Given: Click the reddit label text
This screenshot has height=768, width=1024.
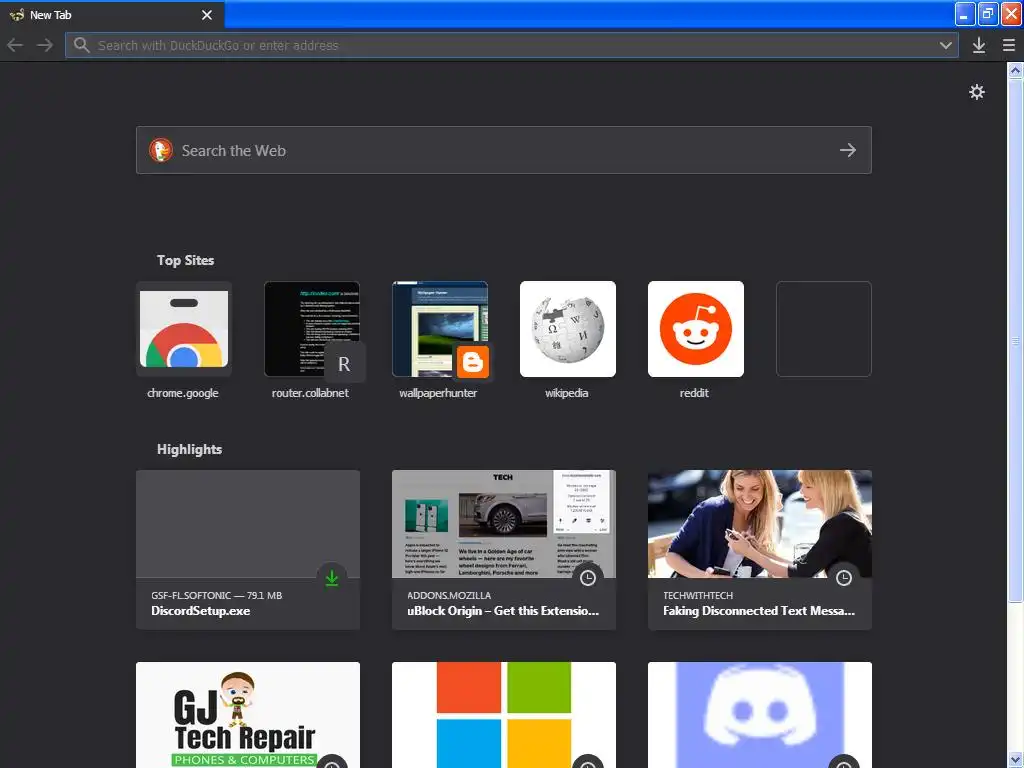Looking at the screenshot, I should pyautogui.click(x=694, y=393).
